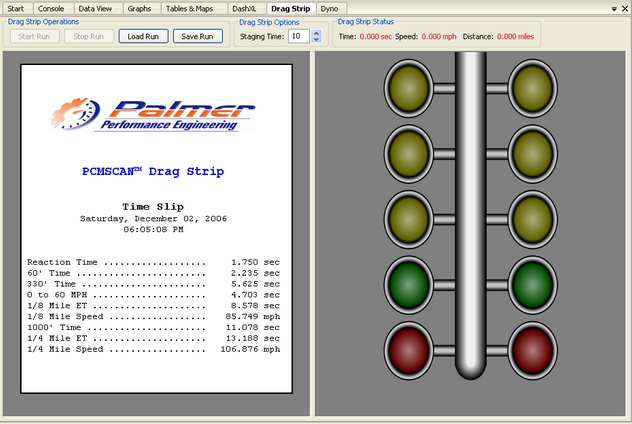The width and height of the screenshot is (632, 424).
Task: Click the second left amber light
Action: pos(408,154)
